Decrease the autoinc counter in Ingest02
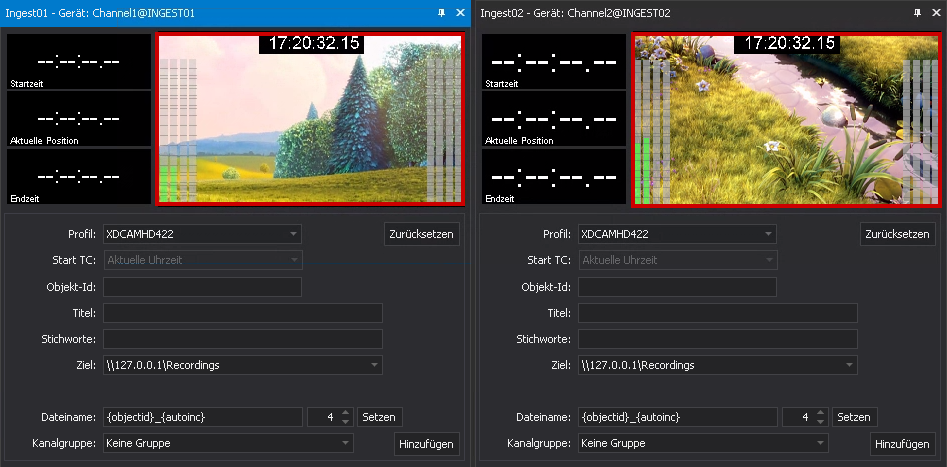This screenshot has width=947, height=467. pos(820,421)
